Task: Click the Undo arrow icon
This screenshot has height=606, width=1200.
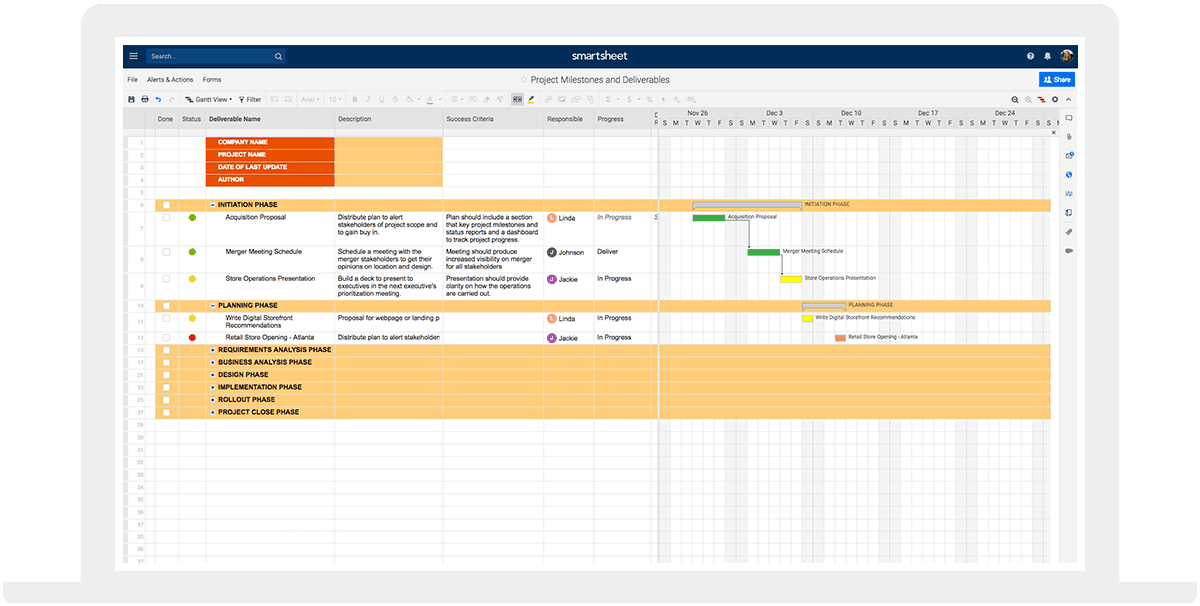Action: tap(158, 99)
